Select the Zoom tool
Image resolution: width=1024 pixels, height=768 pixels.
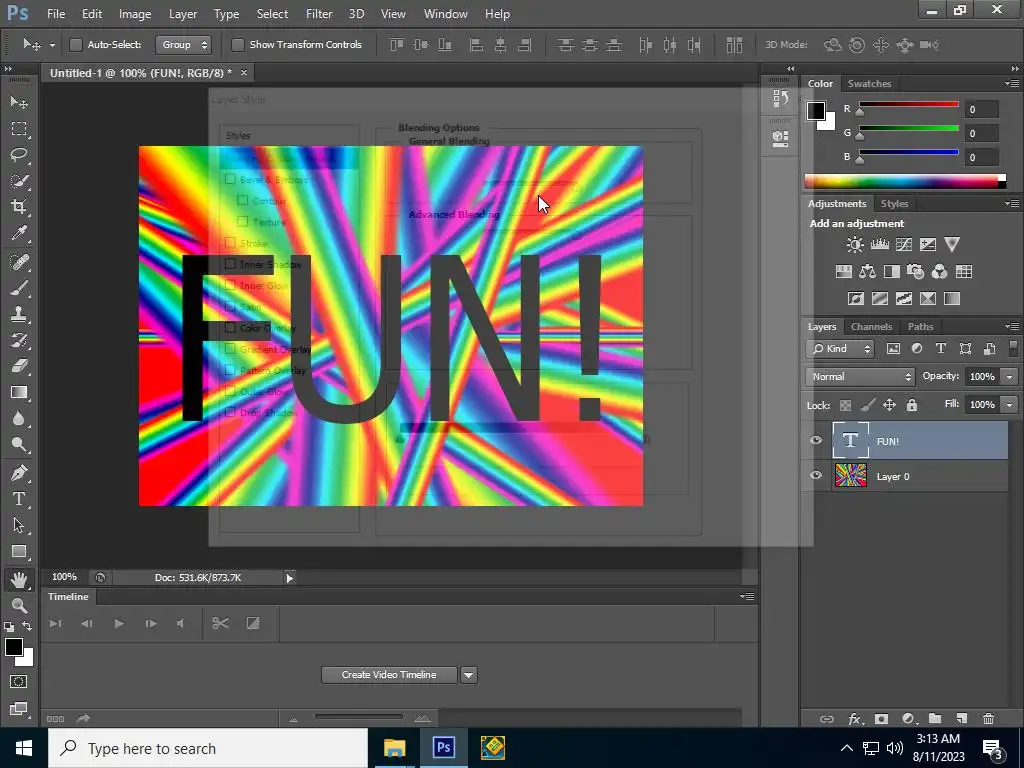(x=19, y=605)
